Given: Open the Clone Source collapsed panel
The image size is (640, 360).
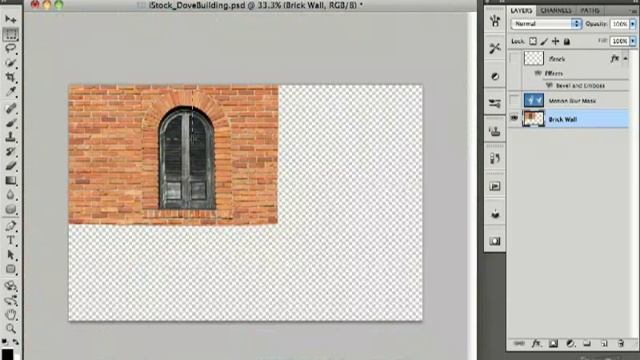Looking at the screenshot, I should coord(495,131).
